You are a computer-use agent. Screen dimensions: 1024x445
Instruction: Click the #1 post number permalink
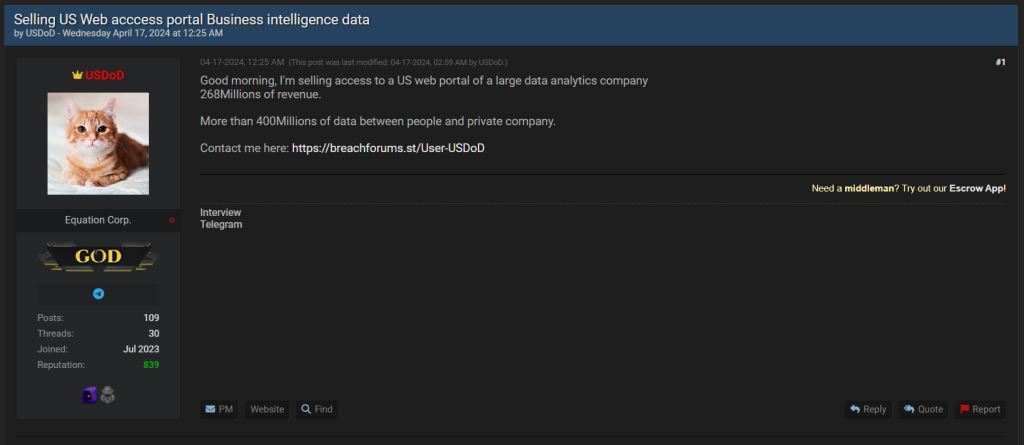click(1000, 62)
